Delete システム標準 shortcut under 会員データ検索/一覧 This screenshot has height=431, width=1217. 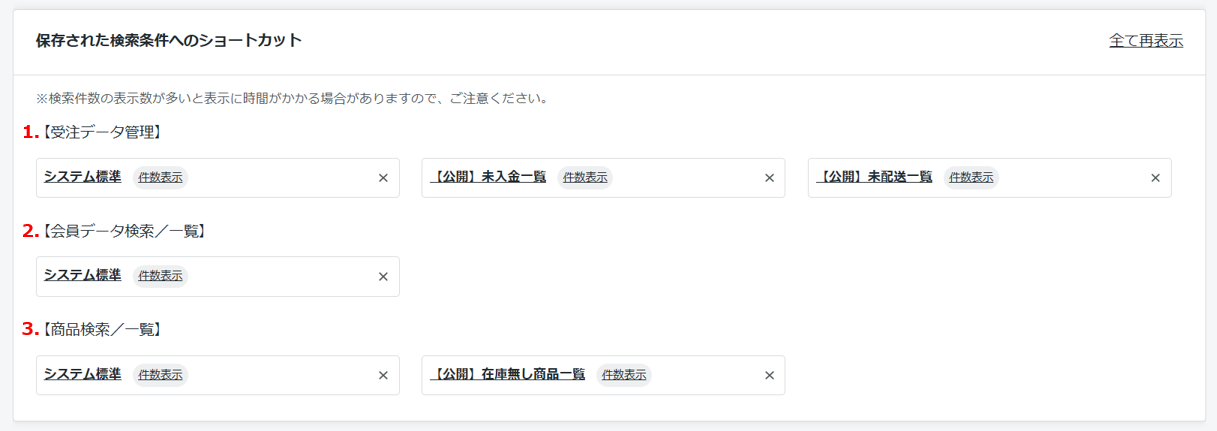click(x=383, y=277)
